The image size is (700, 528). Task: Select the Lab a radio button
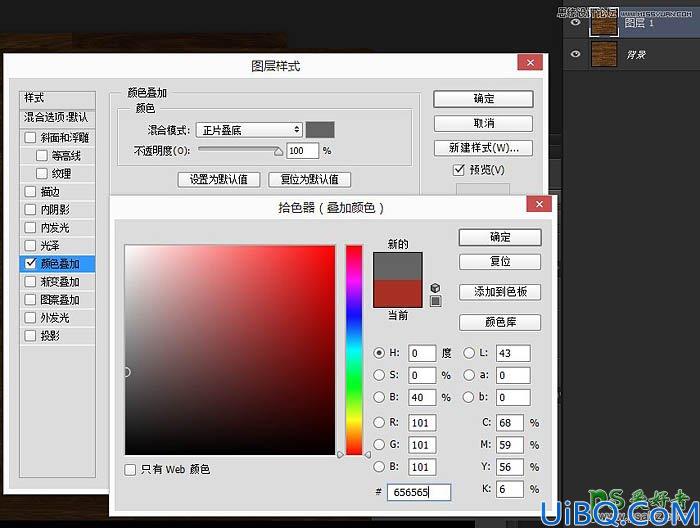(469, 375)
